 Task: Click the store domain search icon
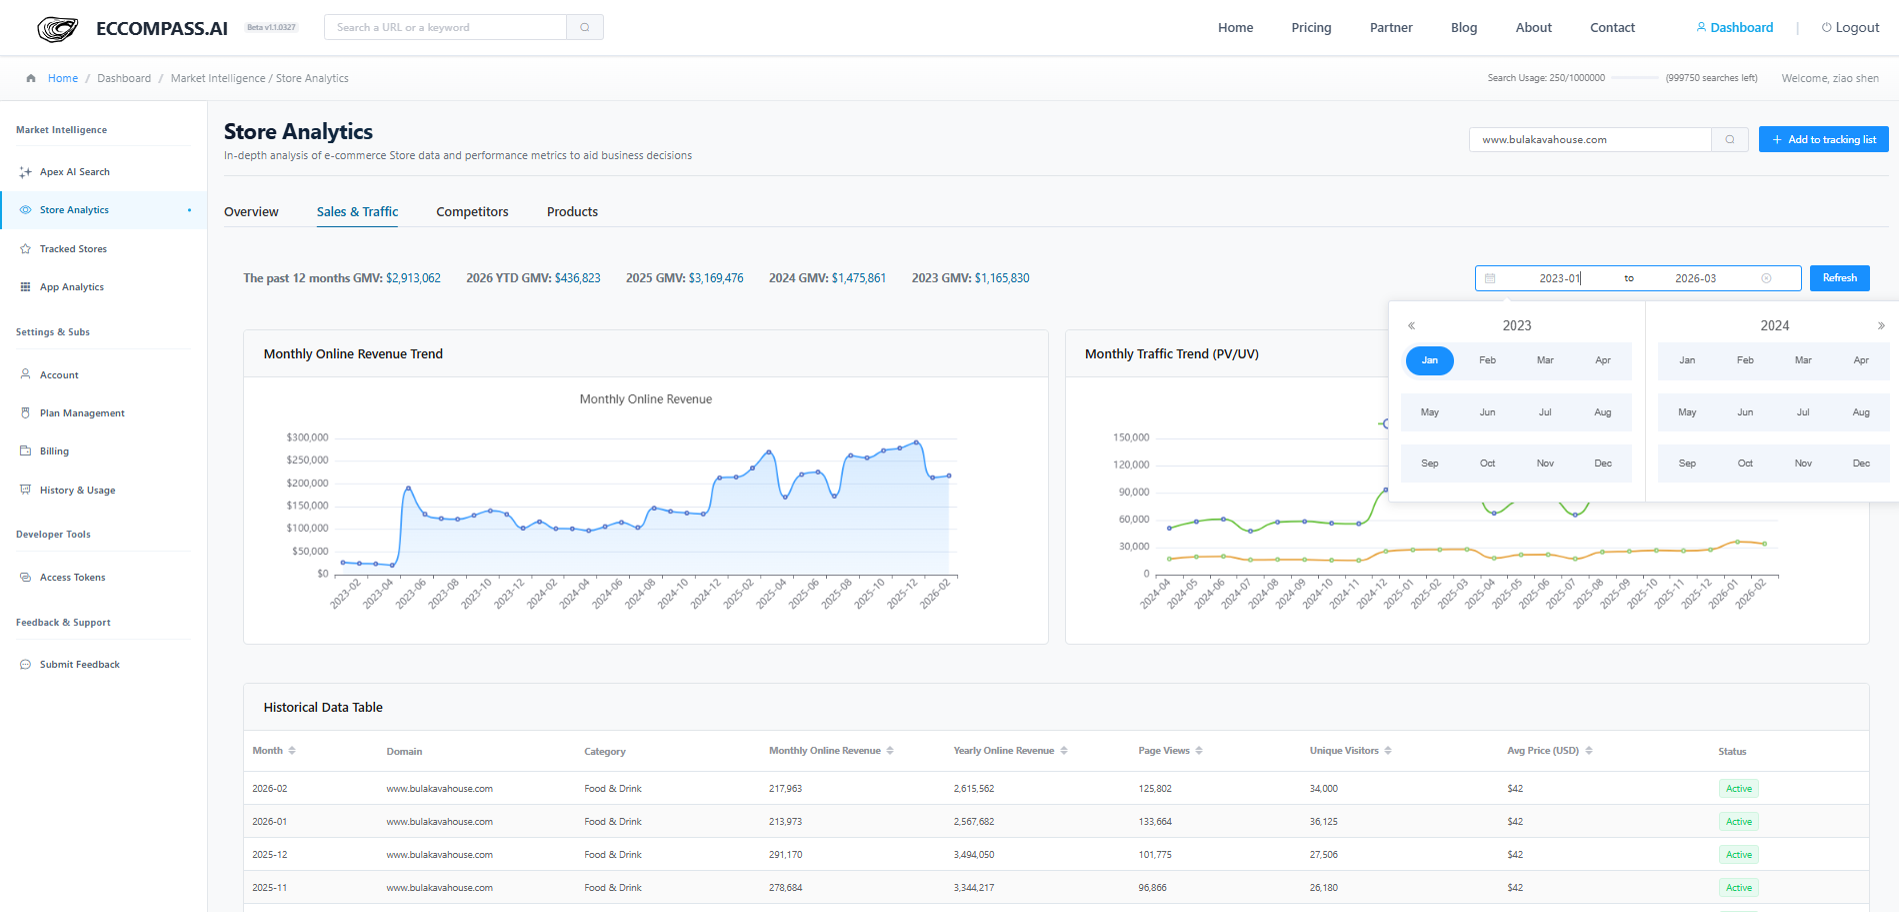point(1730,140)
